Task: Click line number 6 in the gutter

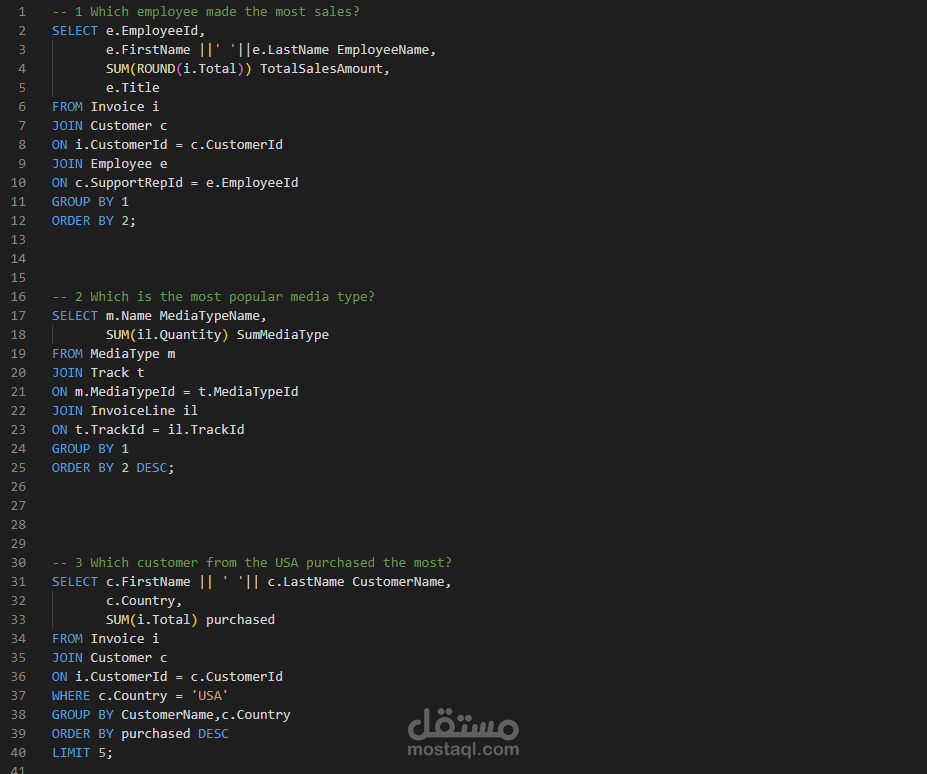Action: pos(22,107)
